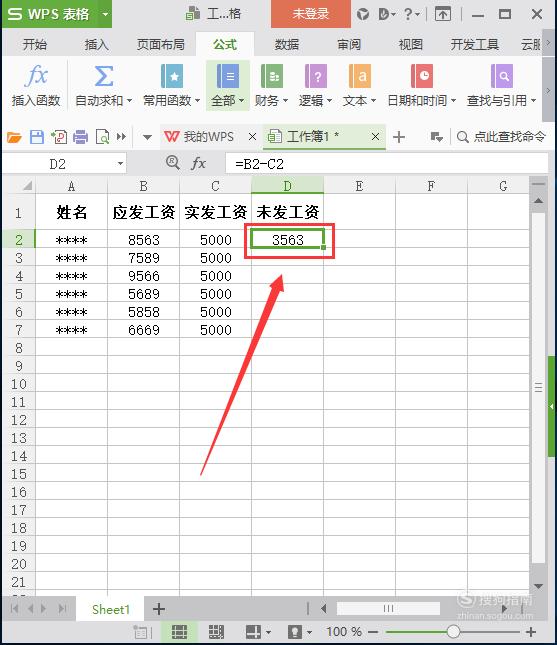Screen dimensions: 557x645
Task: Toggle the reading mode crosshair icon
Action: pos(253,631)
